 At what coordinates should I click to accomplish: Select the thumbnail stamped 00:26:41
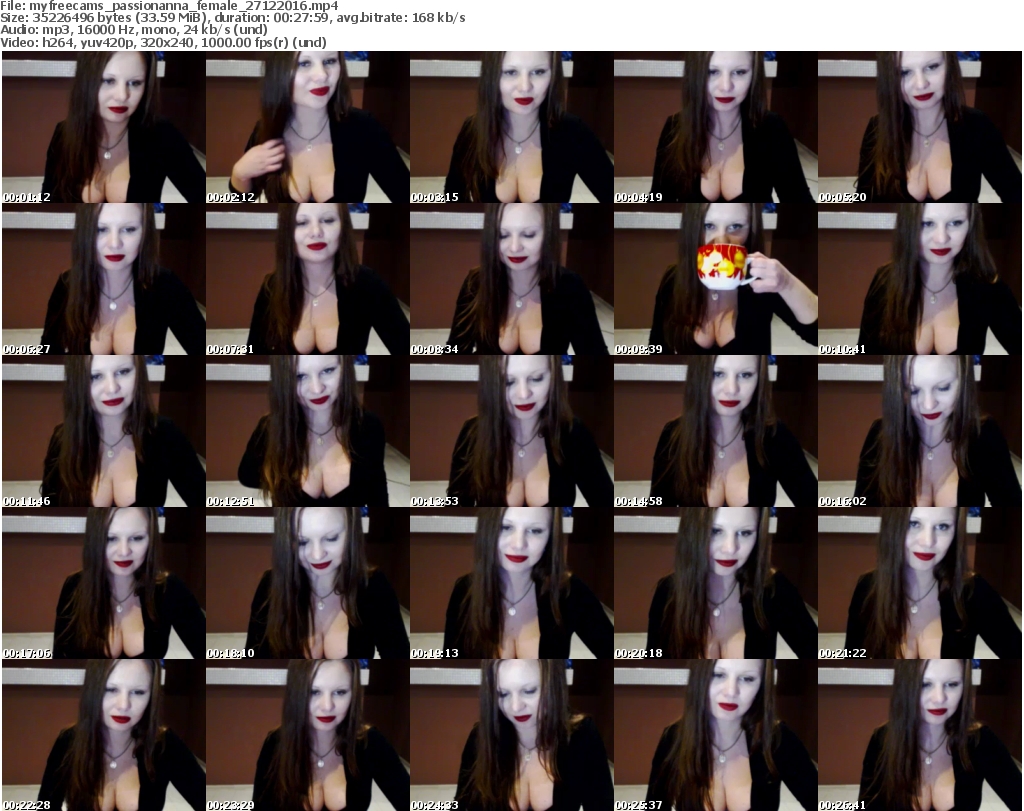[x=920, y=735]
